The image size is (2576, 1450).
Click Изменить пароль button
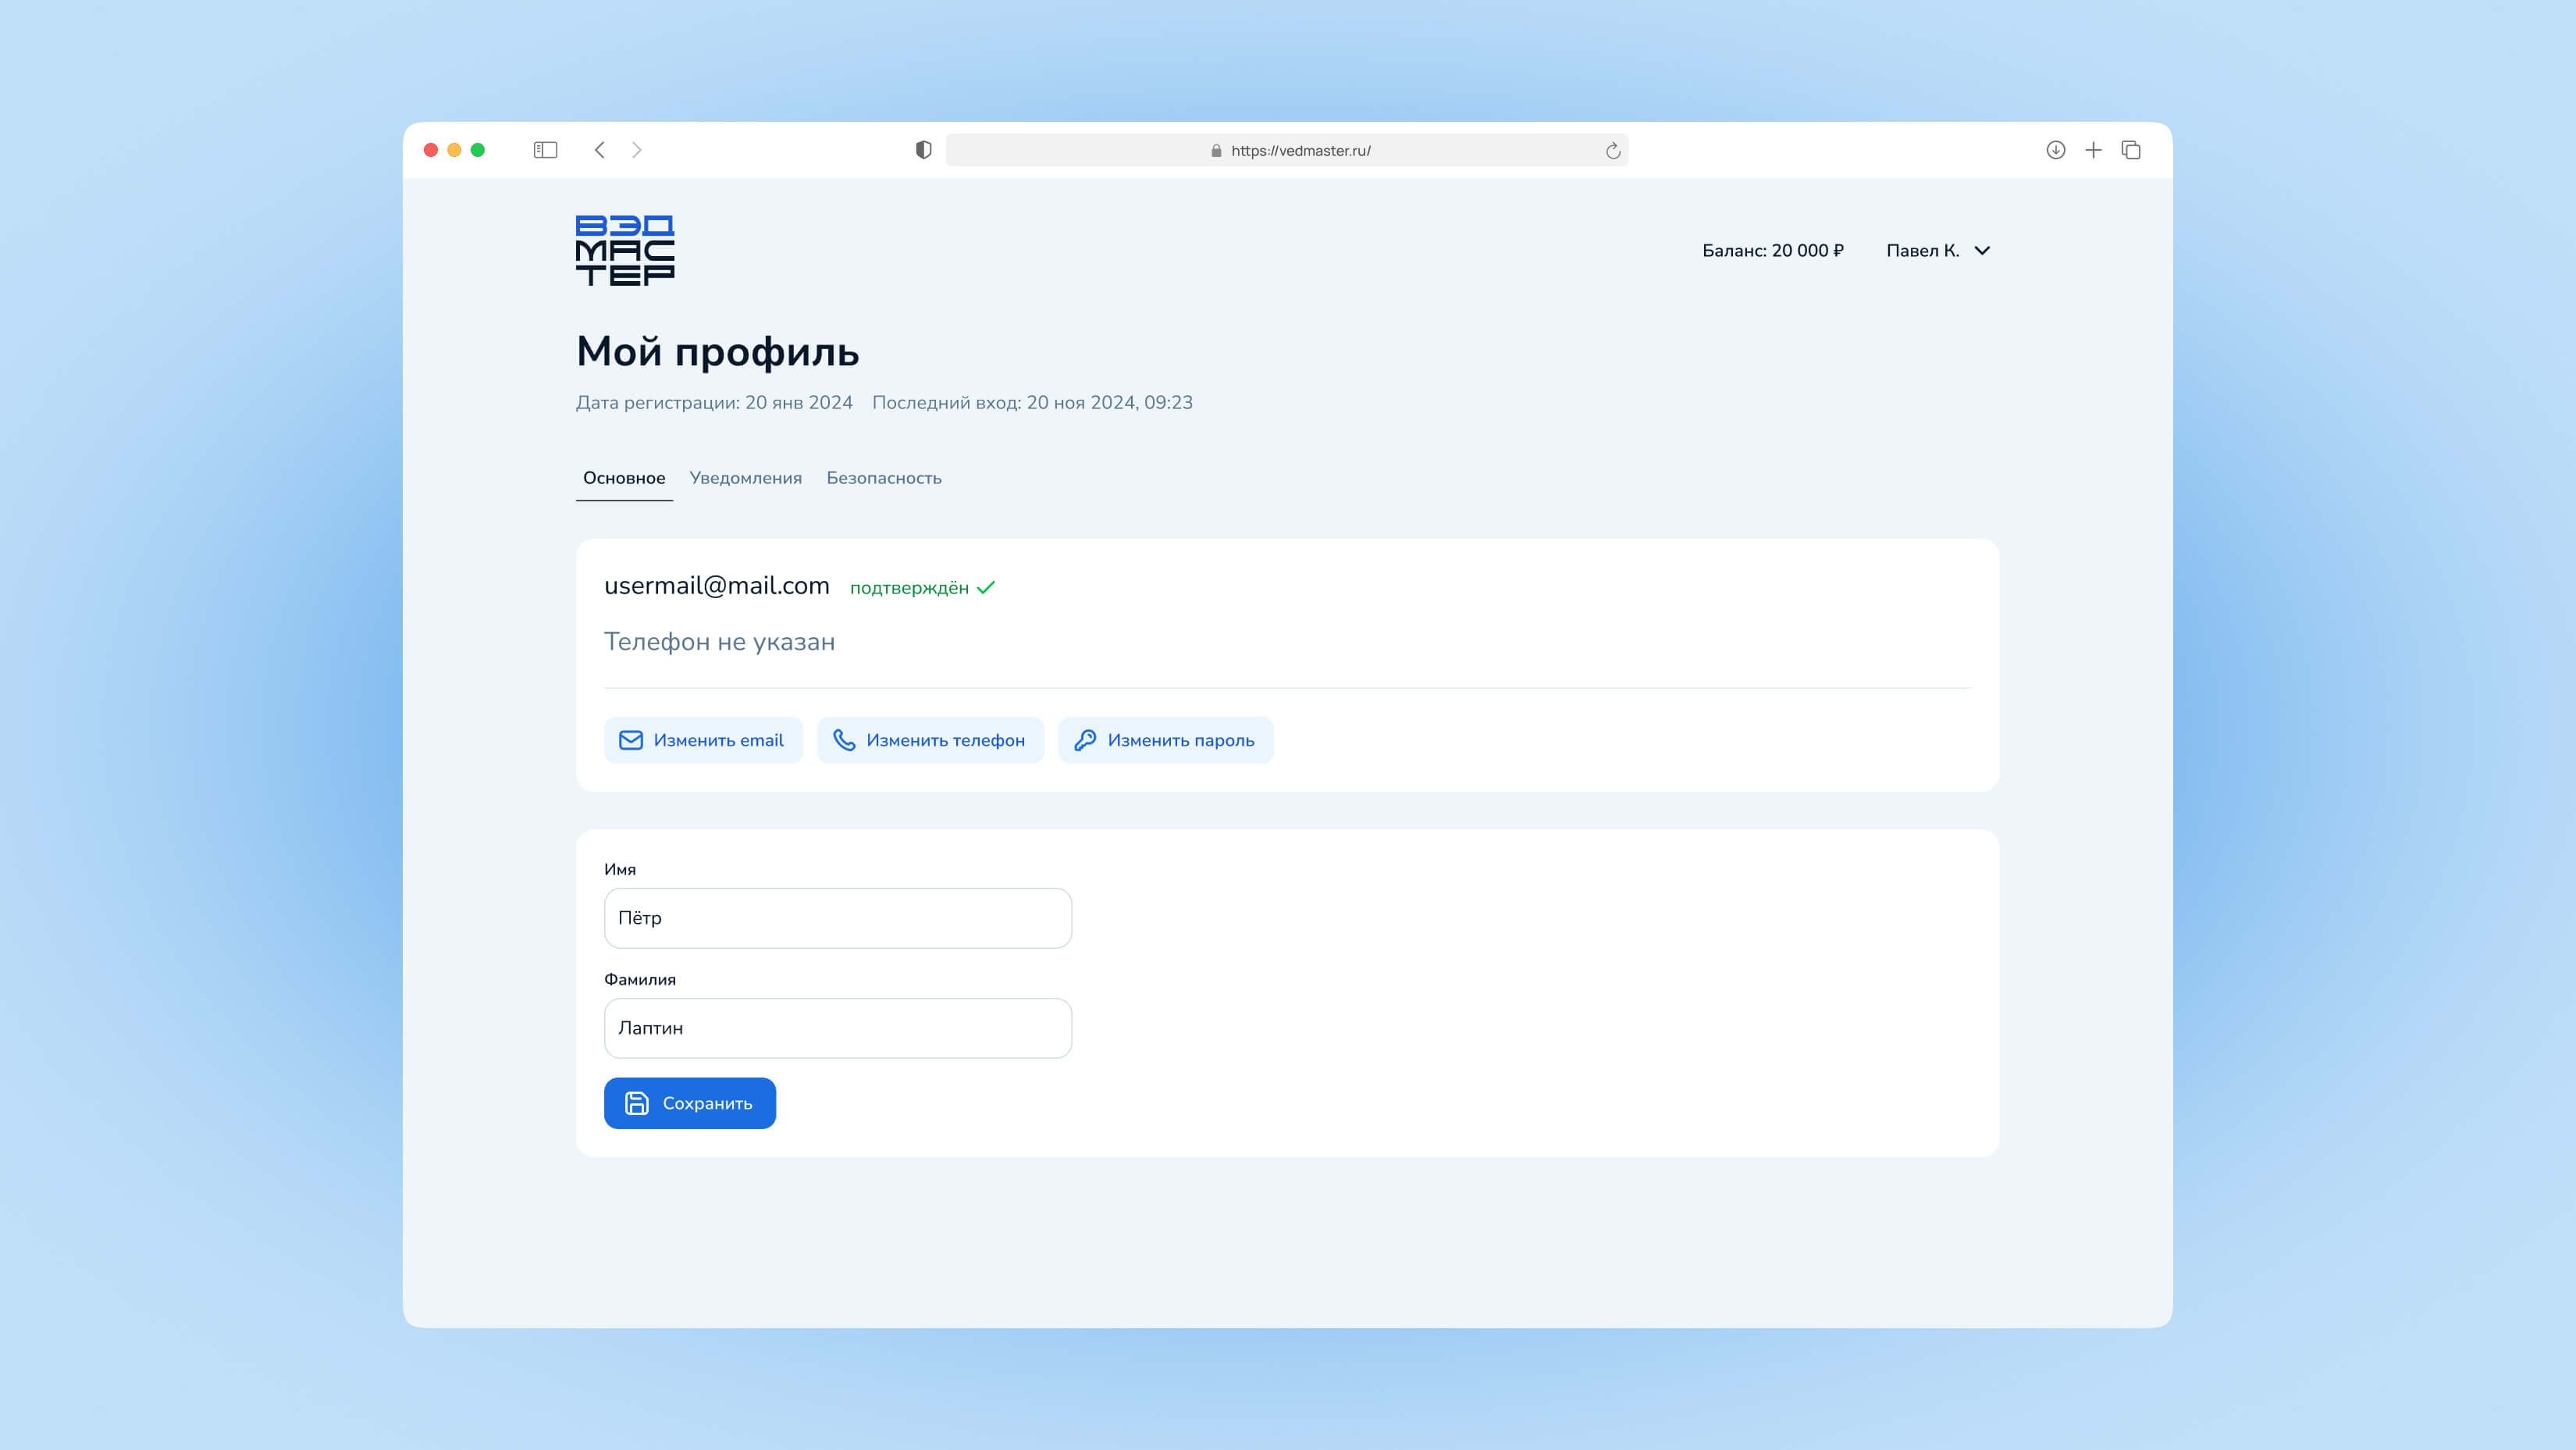1165,740
